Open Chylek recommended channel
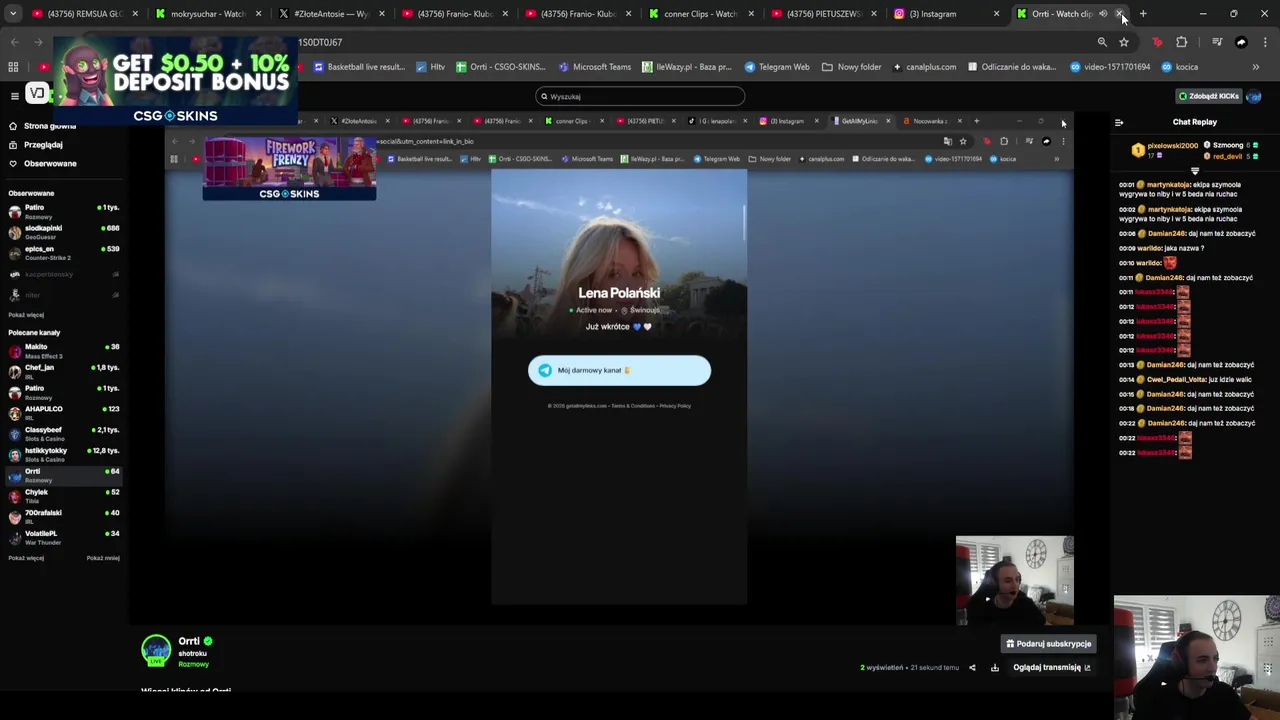1280x720 pixels. pos(63,496)
